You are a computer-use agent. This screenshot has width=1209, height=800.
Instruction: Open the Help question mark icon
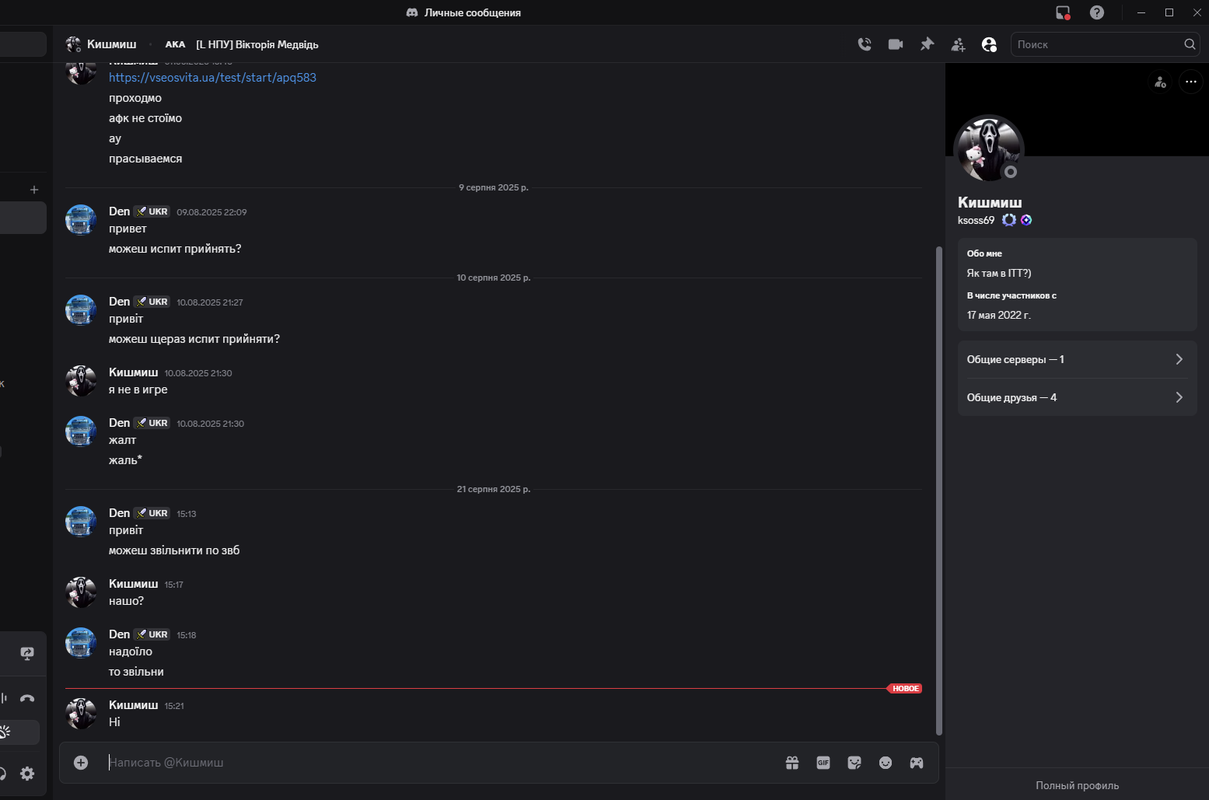(1097, 12)
